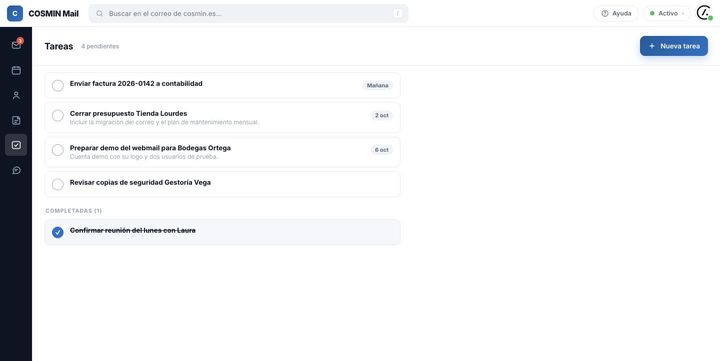Click the 'Mañana' due date tag
Image resolution: width=720 pixels, height=361 pixels.
pos(377,85)
